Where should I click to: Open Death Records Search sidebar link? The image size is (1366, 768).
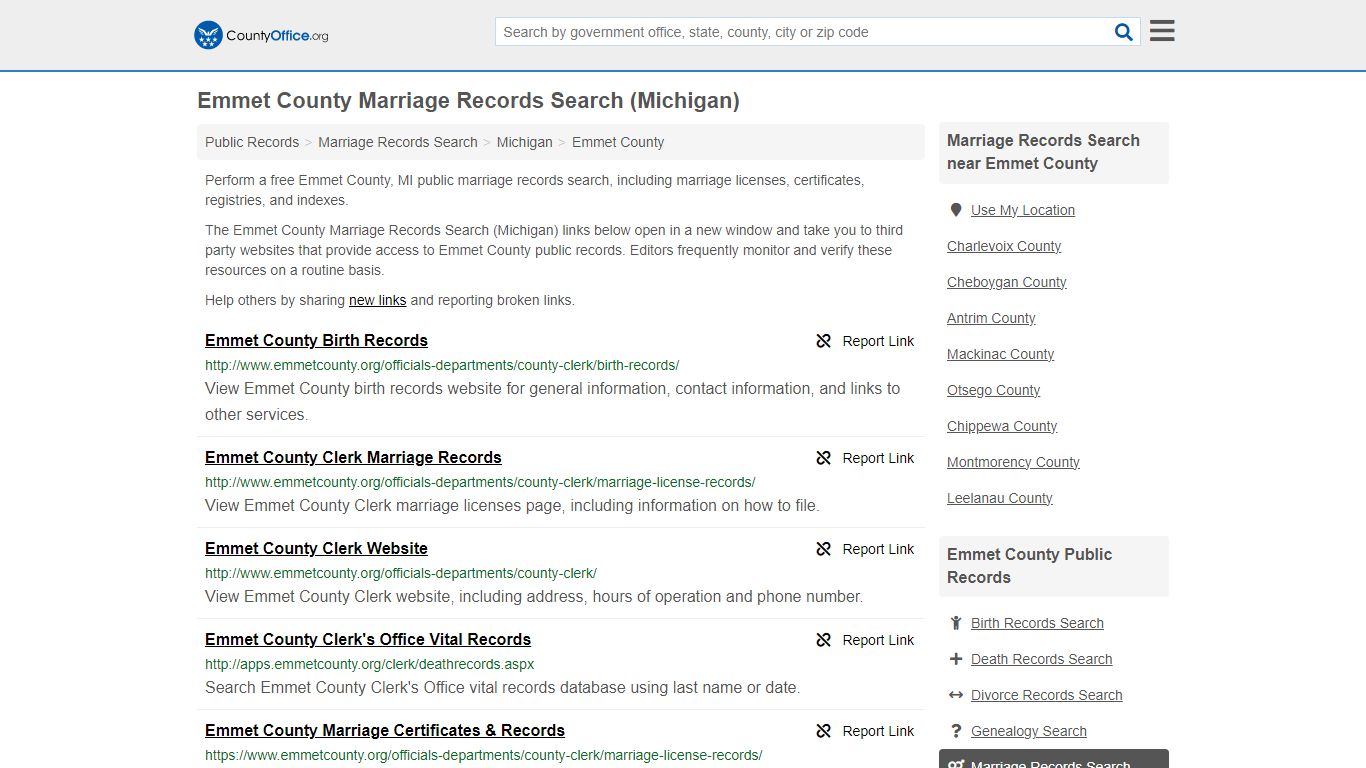[x=1041, y=659]
